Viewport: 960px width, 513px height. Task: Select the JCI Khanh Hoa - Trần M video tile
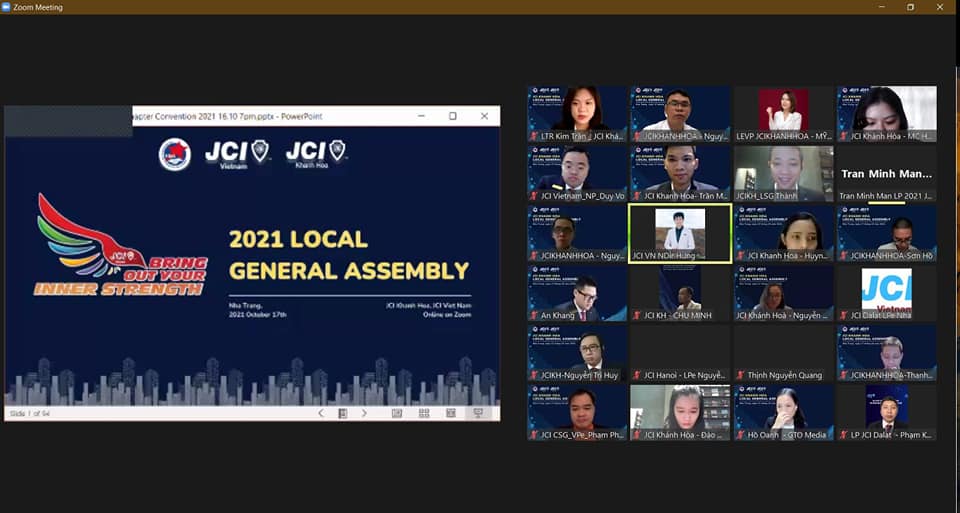pos(680,174)
